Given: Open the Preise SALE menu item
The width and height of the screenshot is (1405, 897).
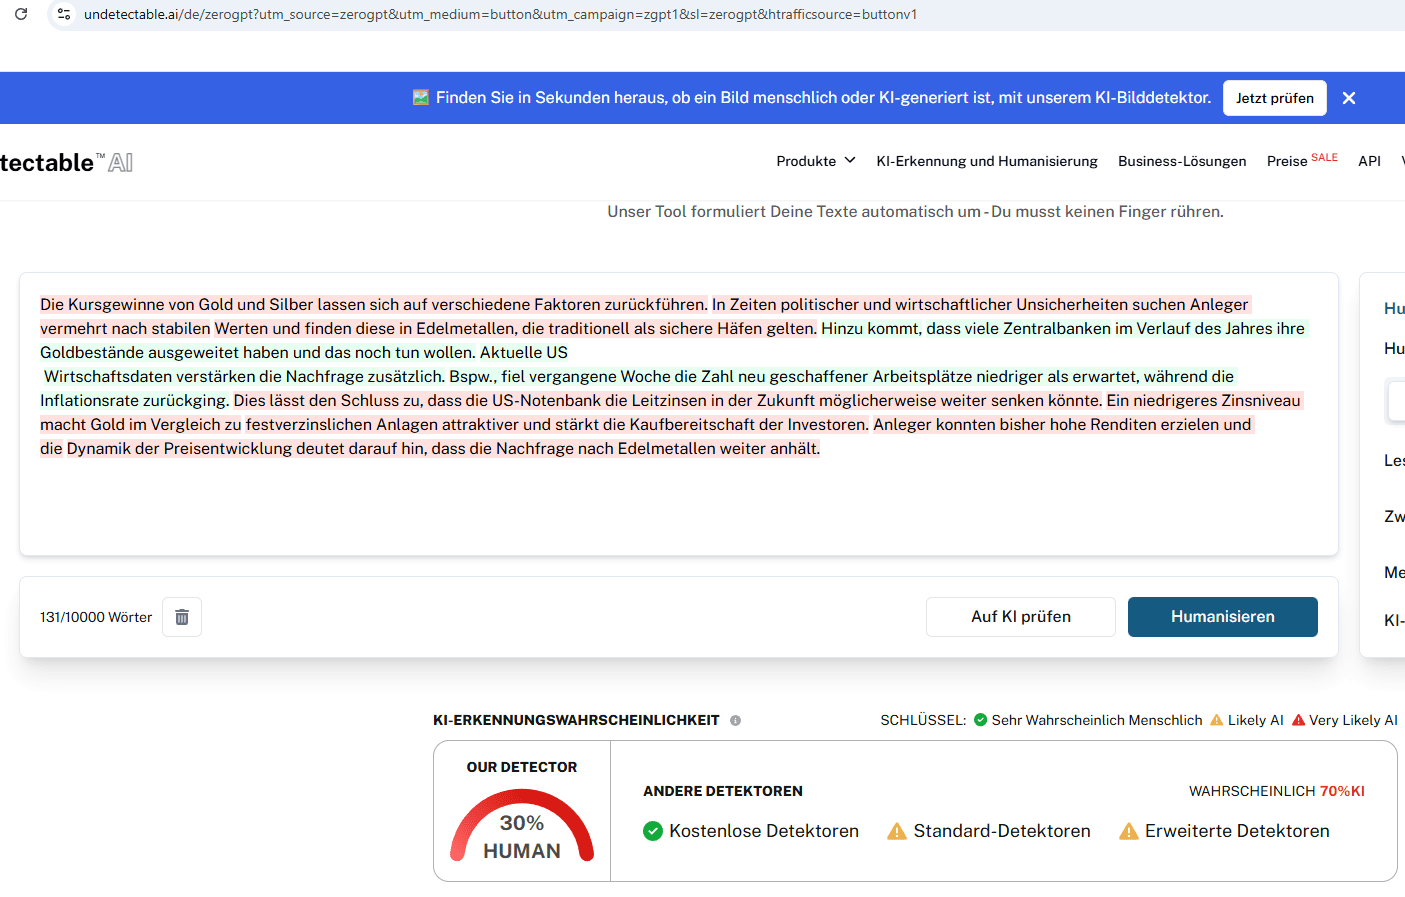Looking at the screenshot, I should pyautogui.click(x=1302, y=160).
